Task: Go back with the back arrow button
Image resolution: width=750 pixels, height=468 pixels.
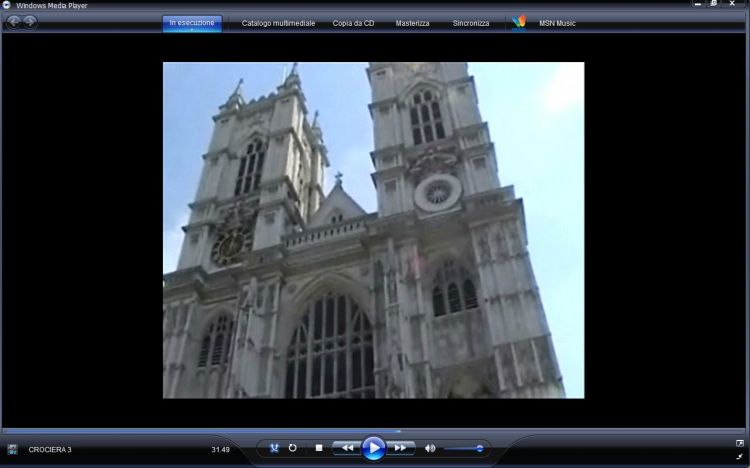Action: [x=14, y=22]
